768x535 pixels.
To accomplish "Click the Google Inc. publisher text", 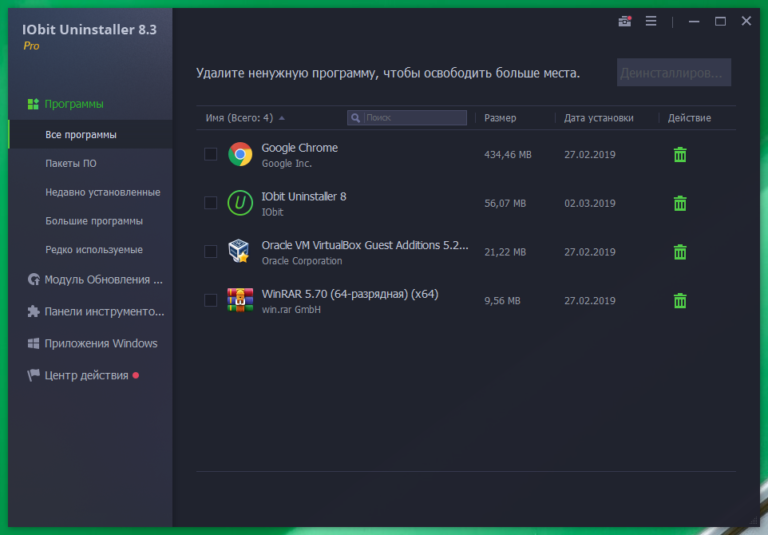I will 287,164.
